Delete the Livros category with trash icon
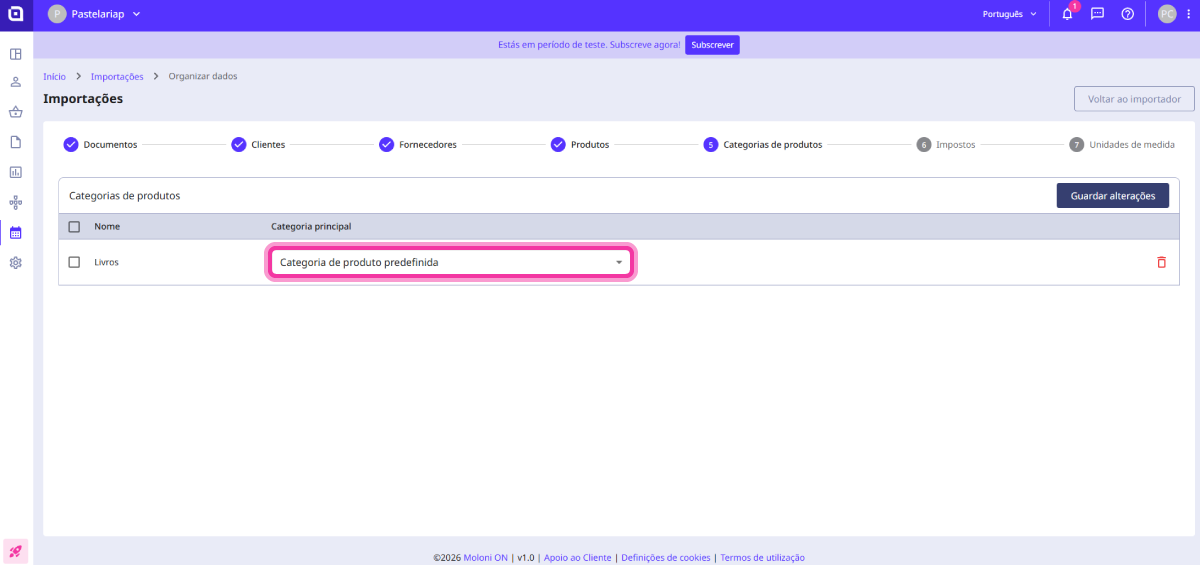Viewport: 1200px width, 565px height. click(1161, 262)
